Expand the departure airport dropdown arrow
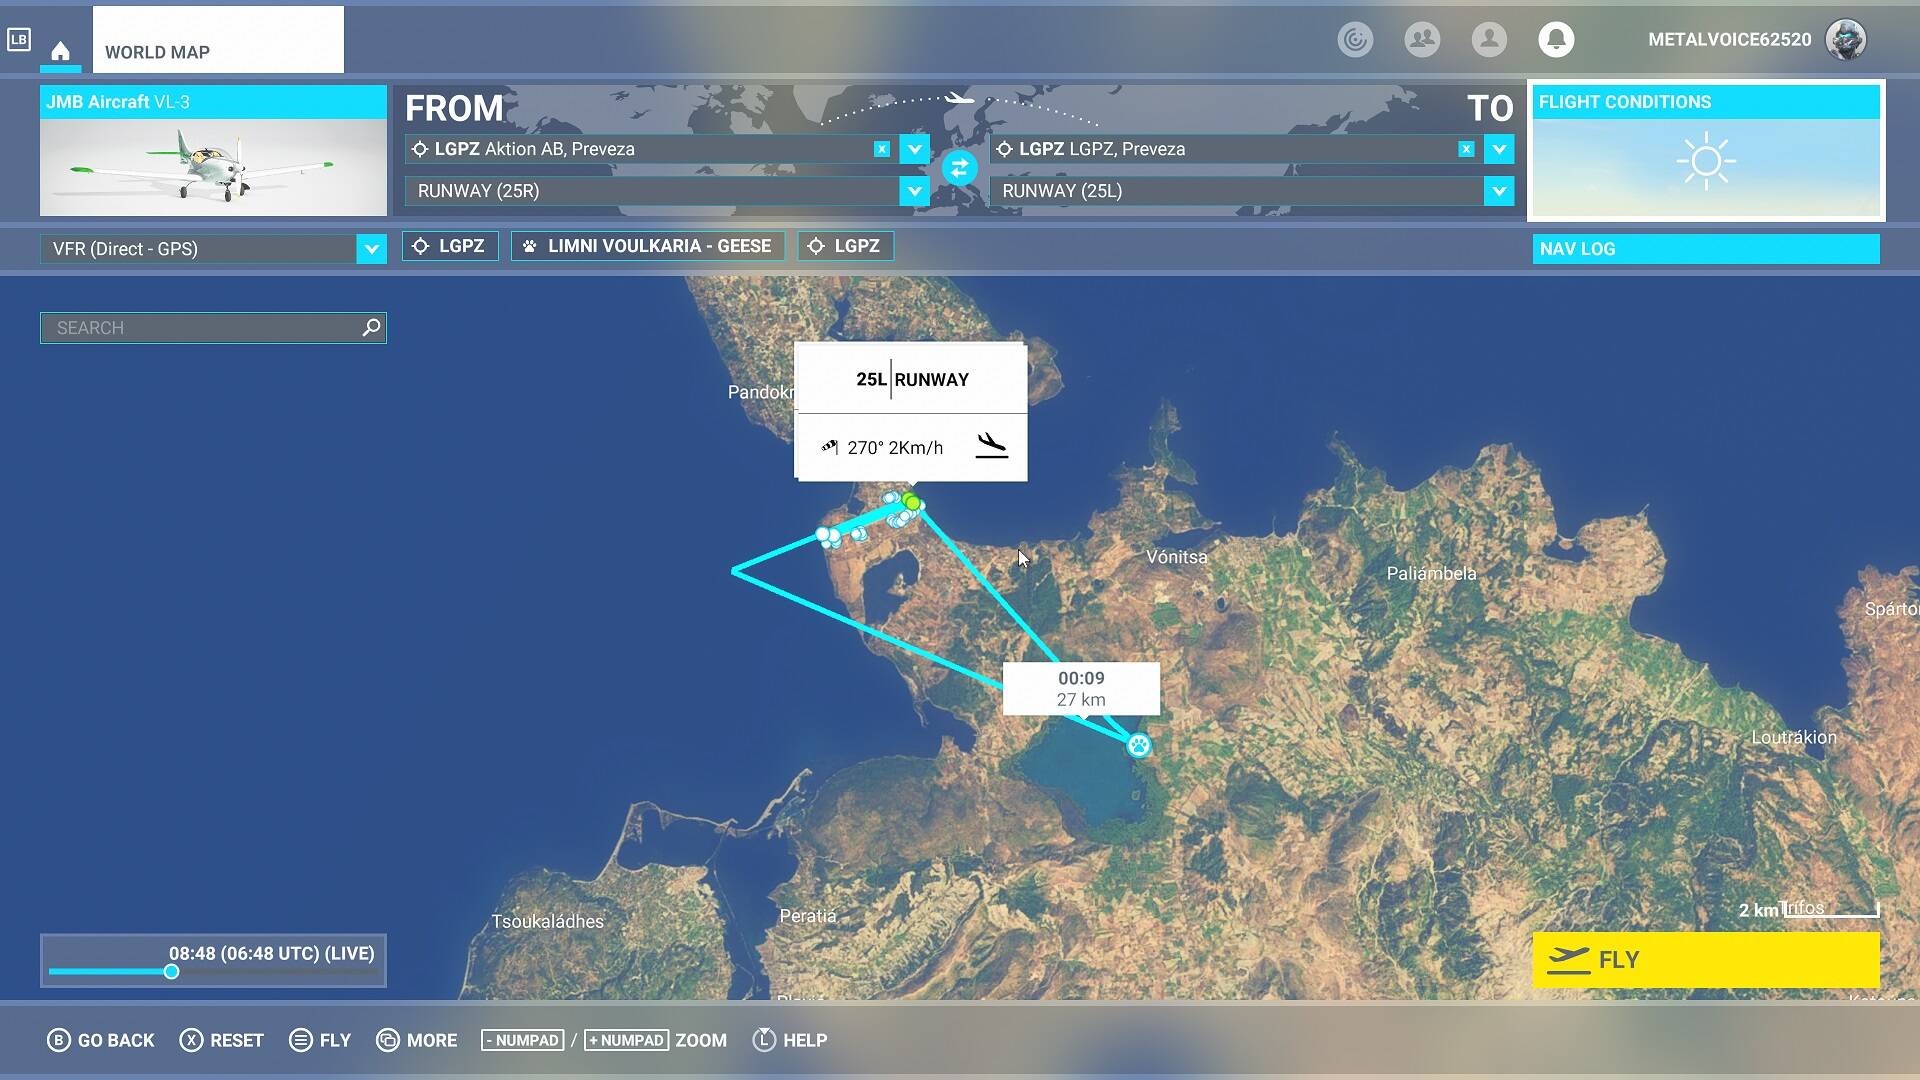The image size is (1920, 1080). coord(914,149)
